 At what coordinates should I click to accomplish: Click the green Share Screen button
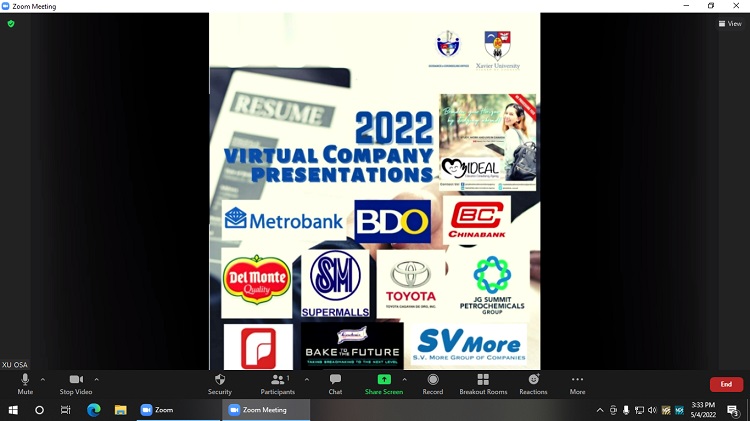(x=384, y=384)
